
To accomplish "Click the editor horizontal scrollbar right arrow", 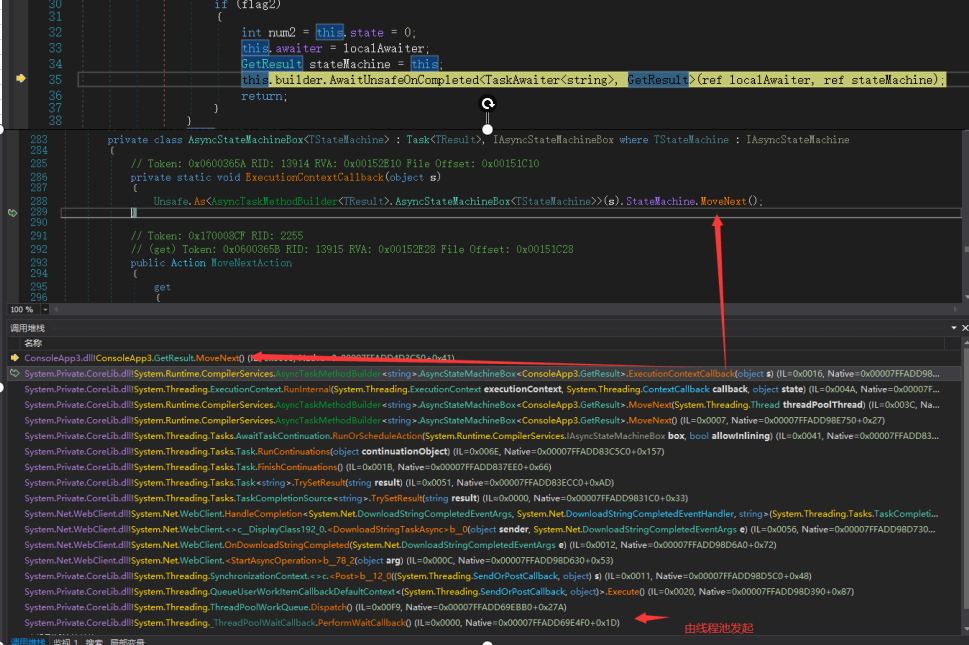I will (957, 309).
